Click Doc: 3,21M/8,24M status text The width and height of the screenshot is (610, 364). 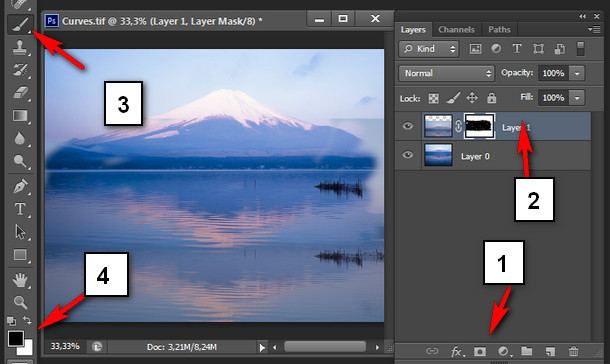pyautogui.click(x=182, y=347)
